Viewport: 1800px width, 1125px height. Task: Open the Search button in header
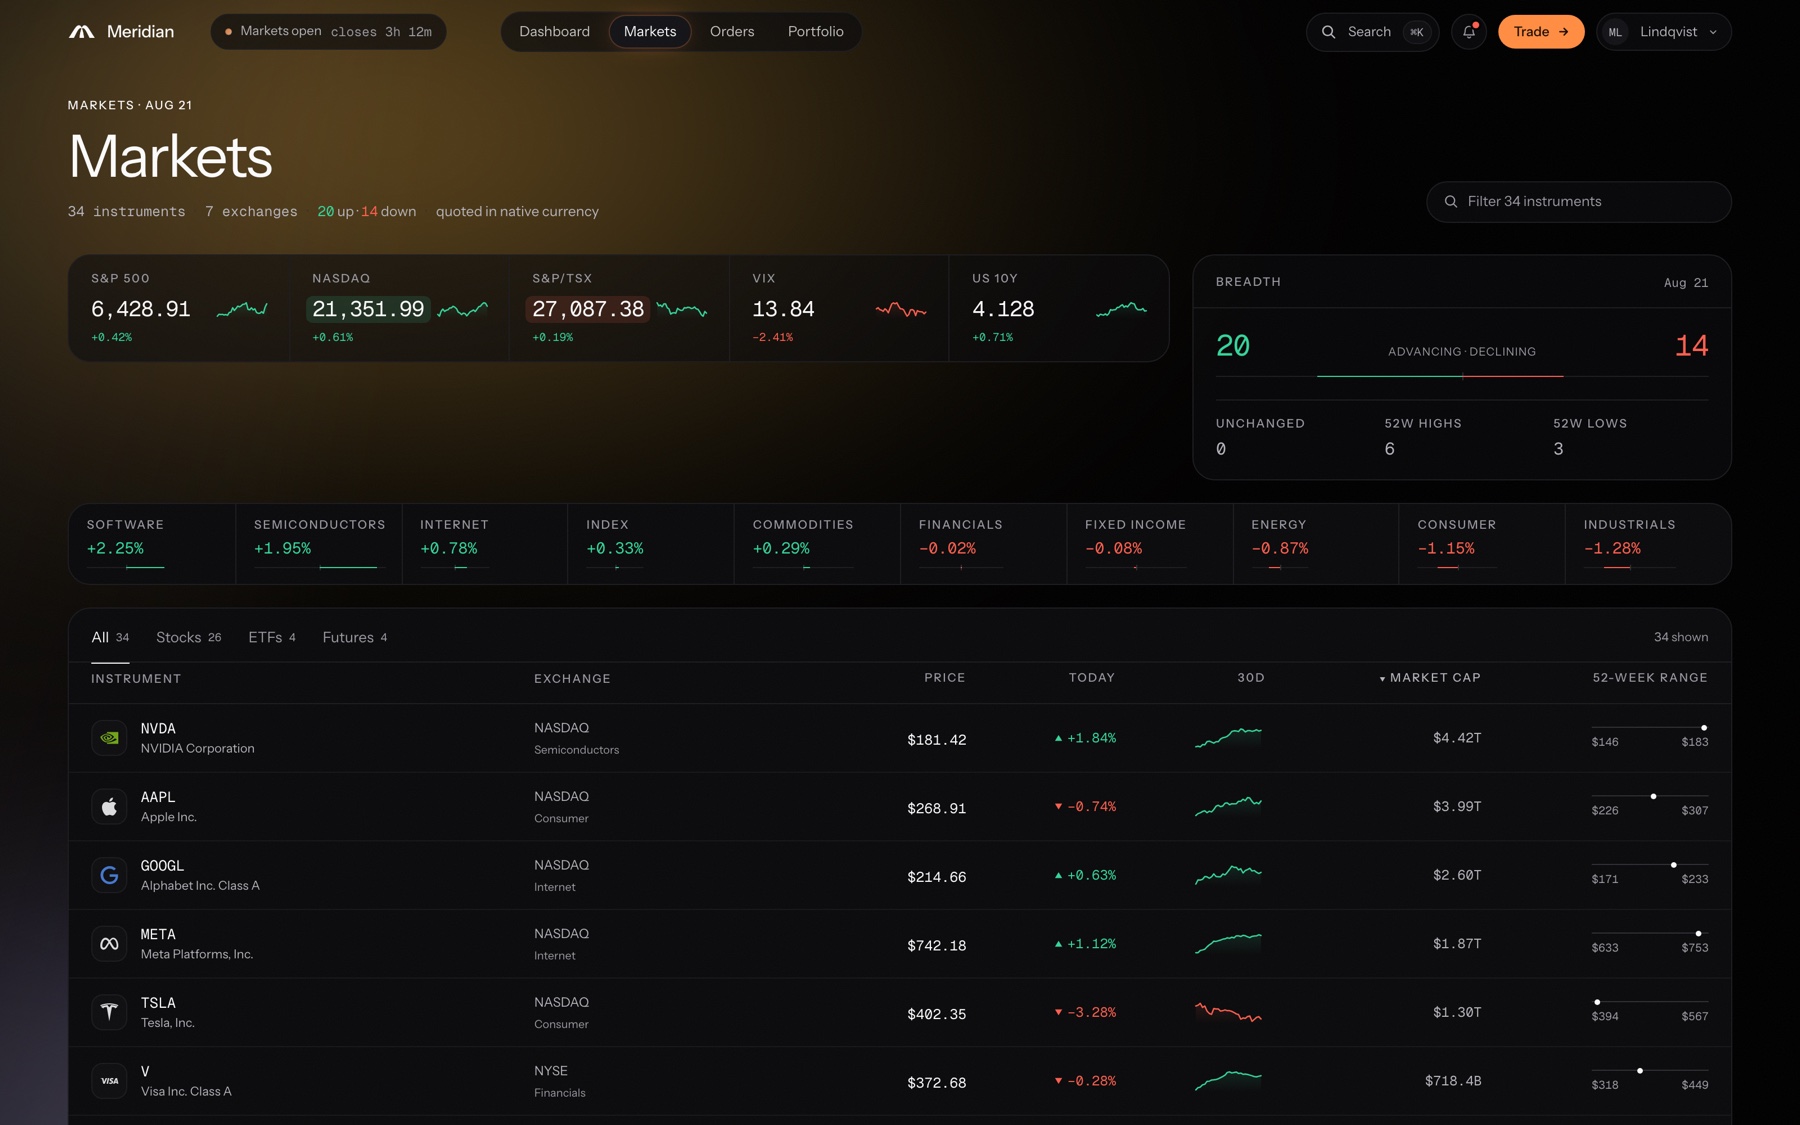(x=1372, y=32)
